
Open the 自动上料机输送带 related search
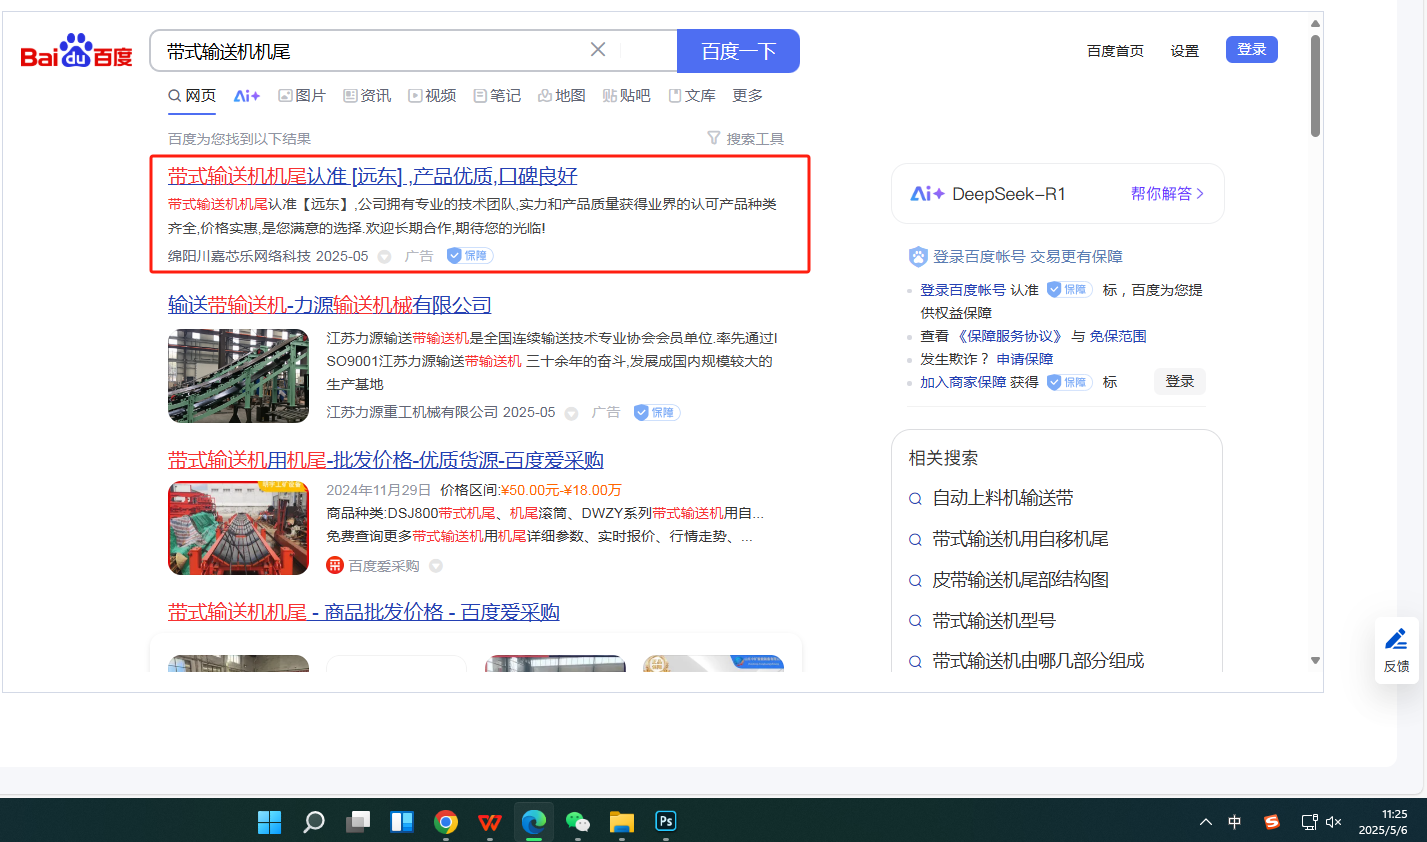[1003, 498]
